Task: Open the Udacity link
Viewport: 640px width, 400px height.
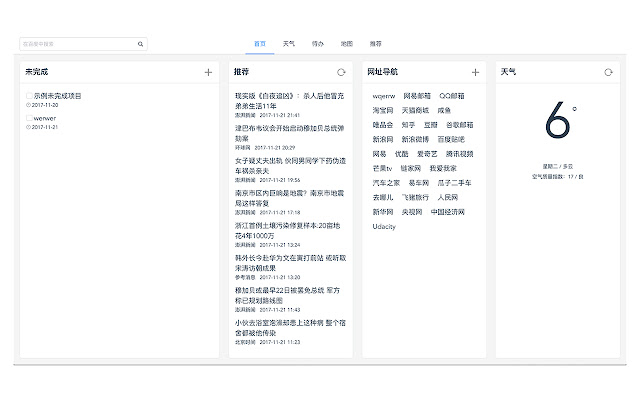Action: [x=384, y=227]
